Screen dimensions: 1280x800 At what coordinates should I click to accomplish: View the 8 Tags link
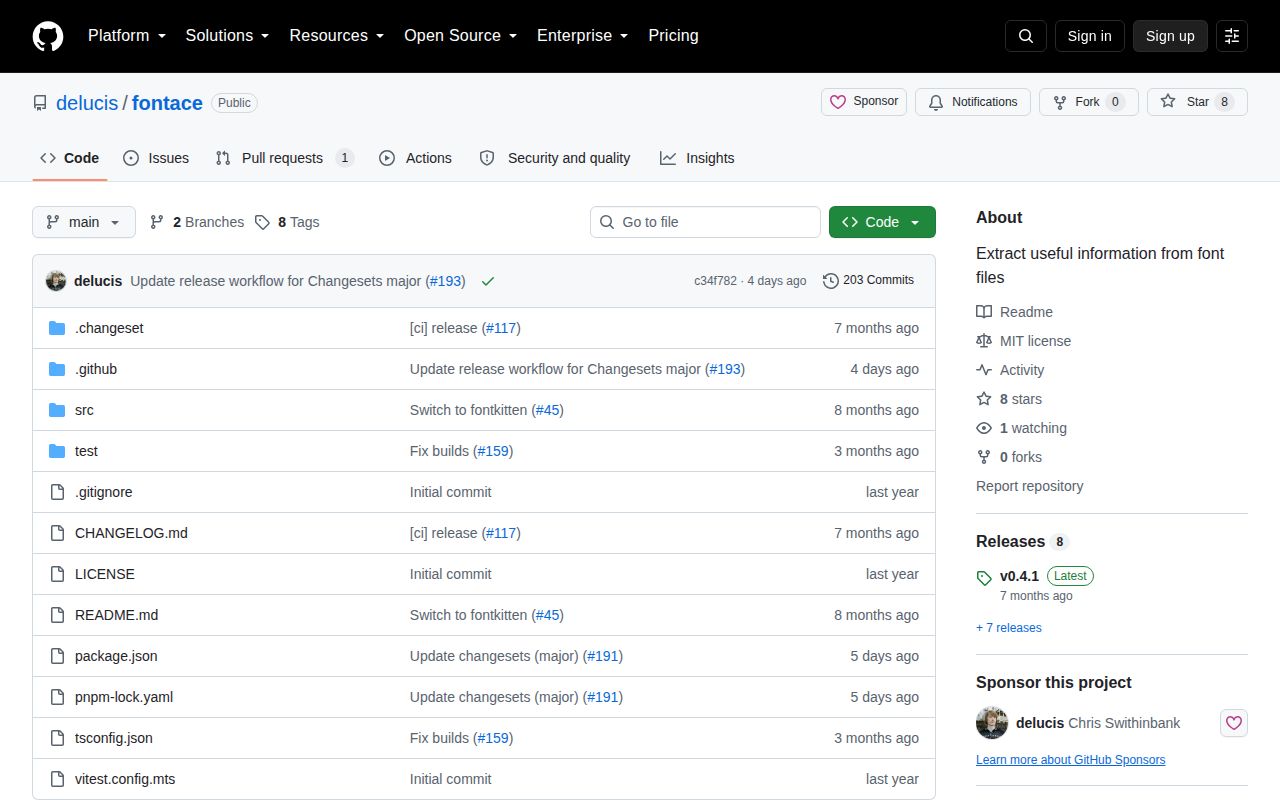pyautogui.click(x=287, y=222)
